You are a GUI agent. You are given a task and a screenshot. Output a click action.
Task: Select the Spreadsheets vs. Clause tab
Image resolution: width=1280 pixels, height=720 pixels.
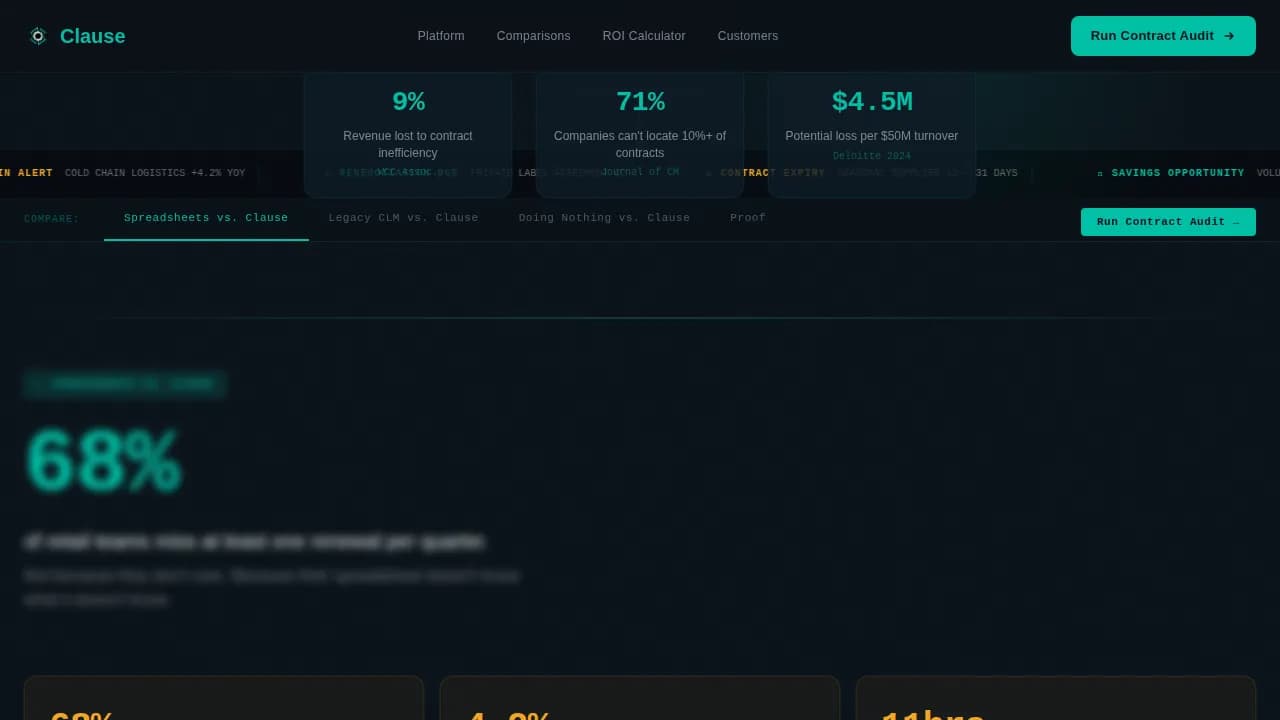[x=206, y=218]
